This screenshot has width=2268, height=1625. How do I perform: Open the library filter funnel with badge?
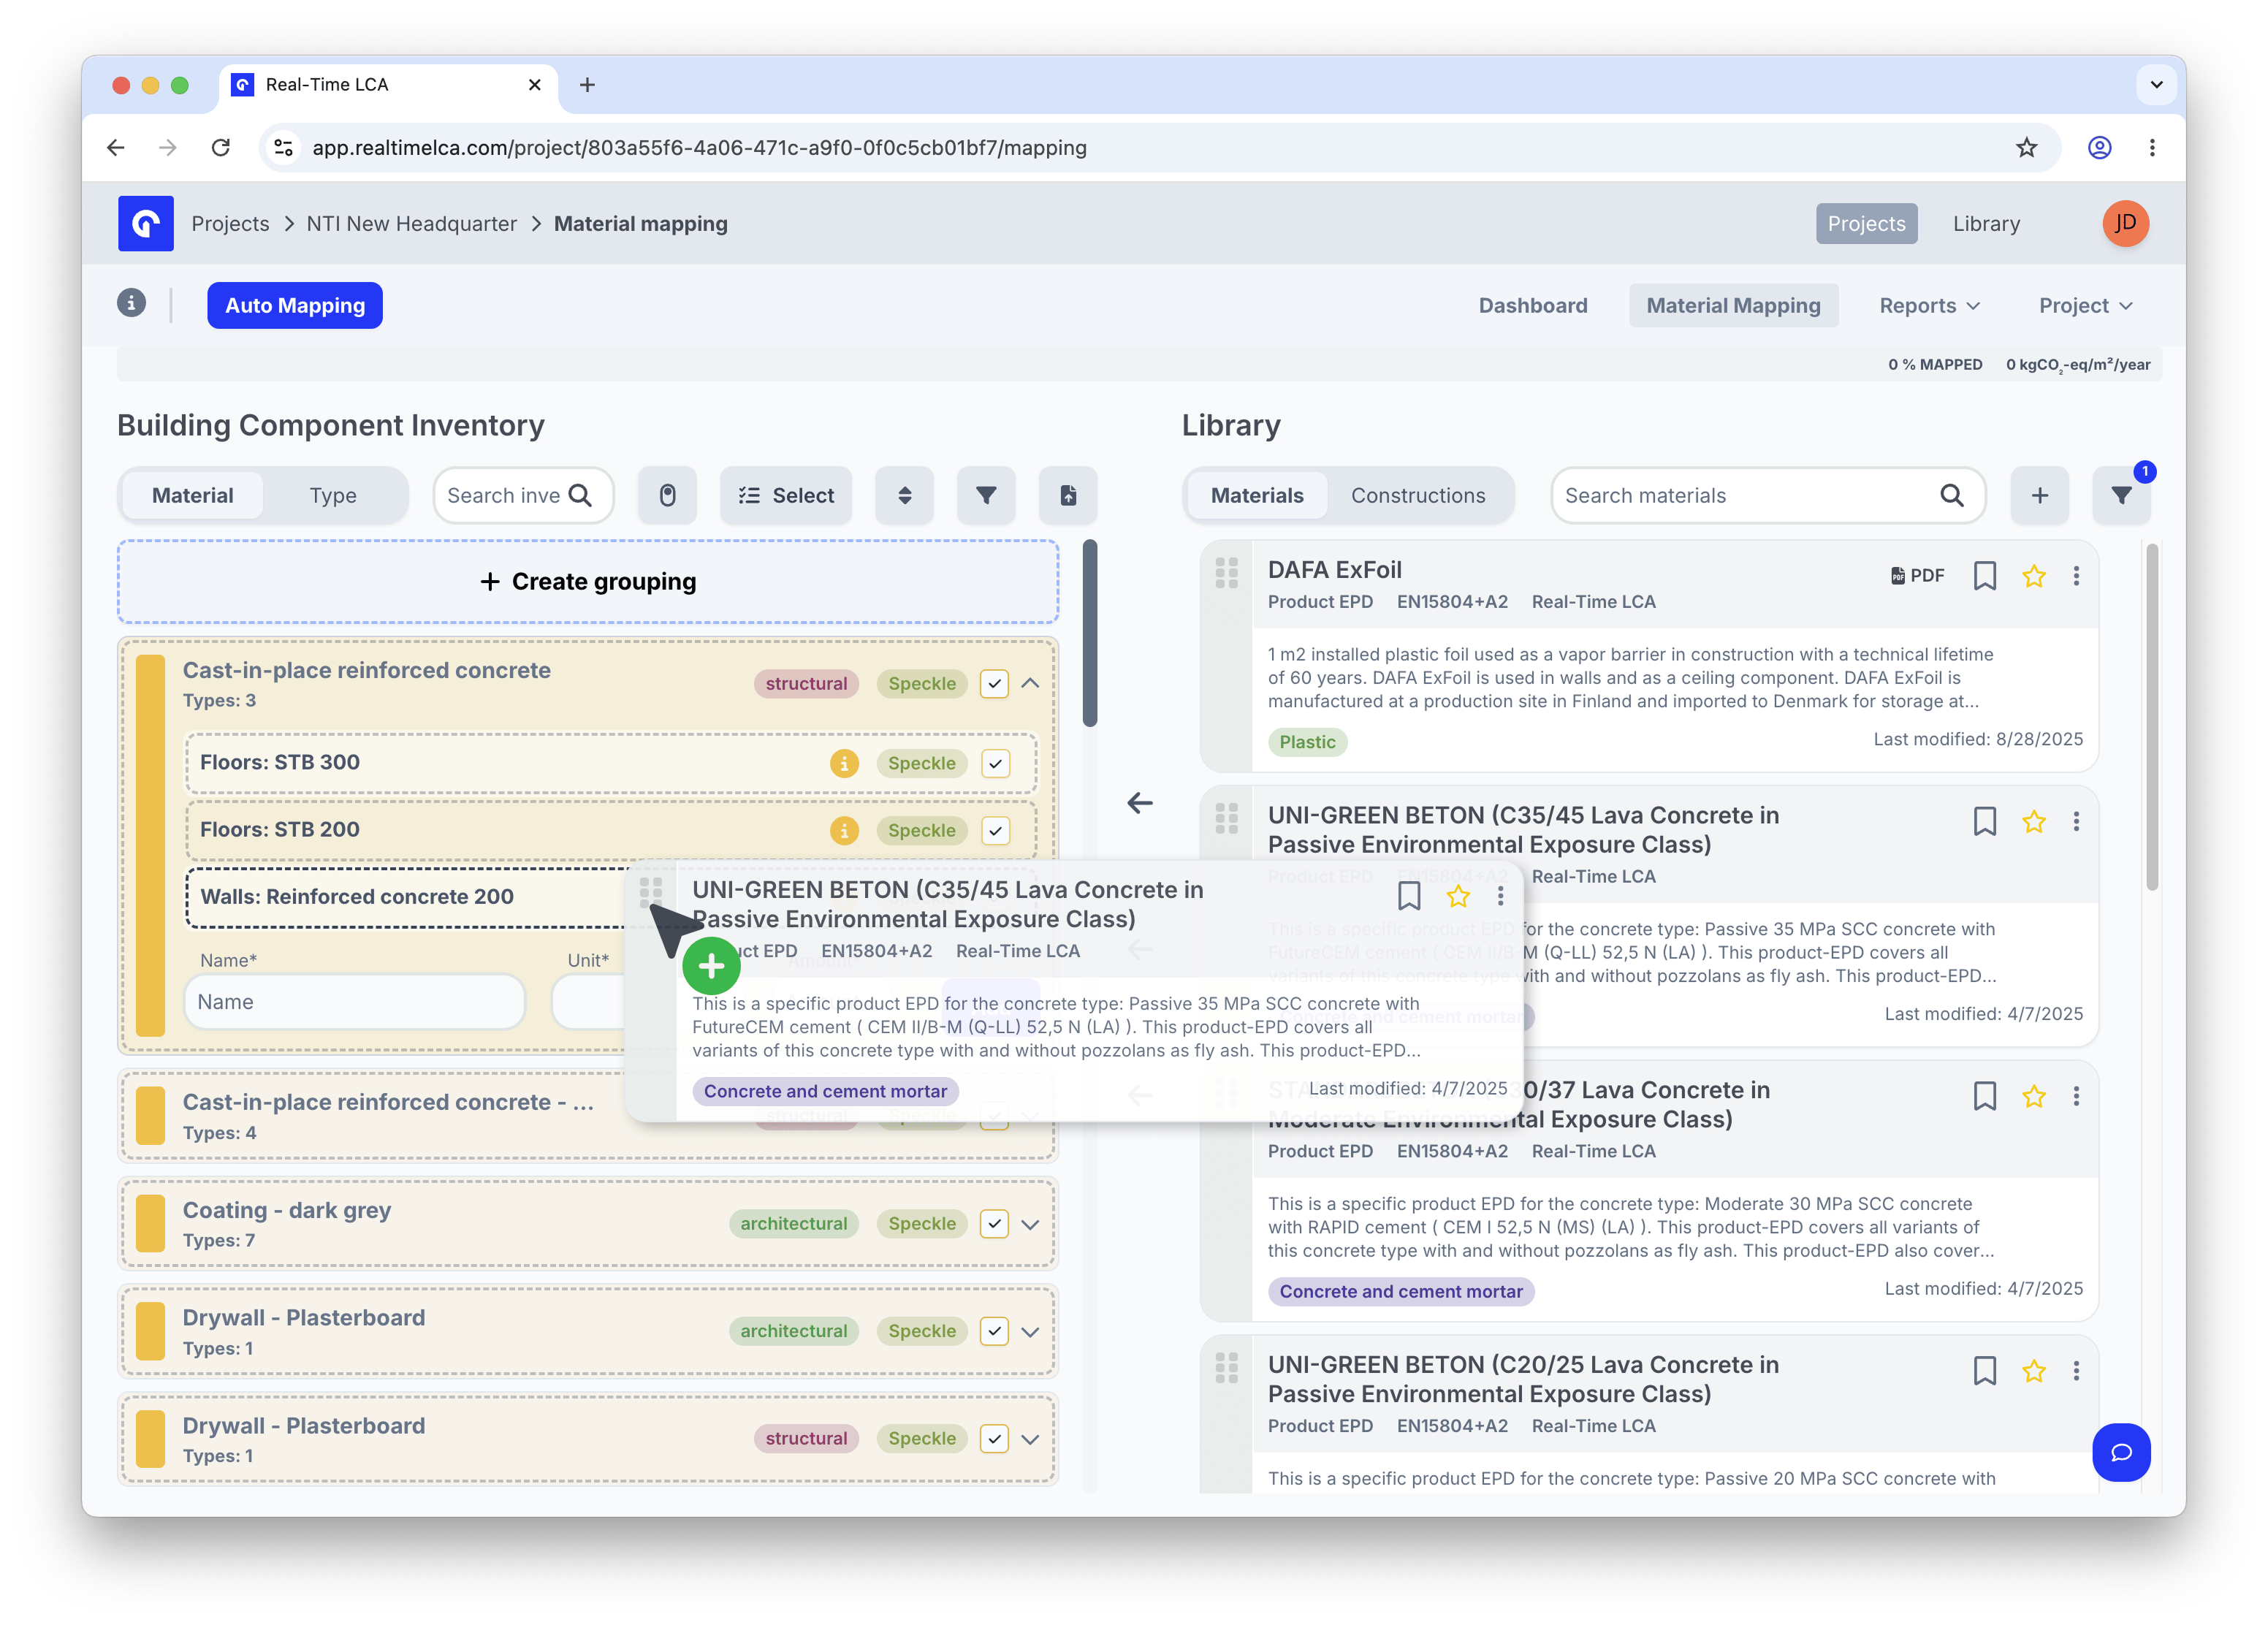point(2121,495)
